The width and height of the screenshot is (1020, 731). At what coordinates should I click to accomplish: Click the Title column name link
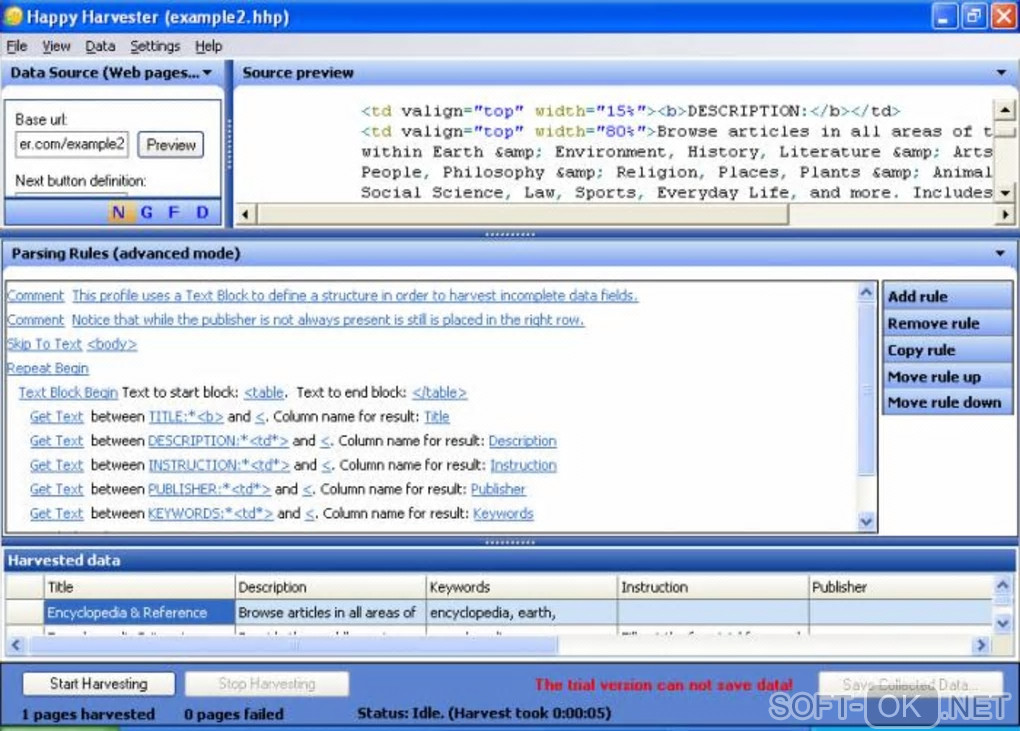(436, 416)
